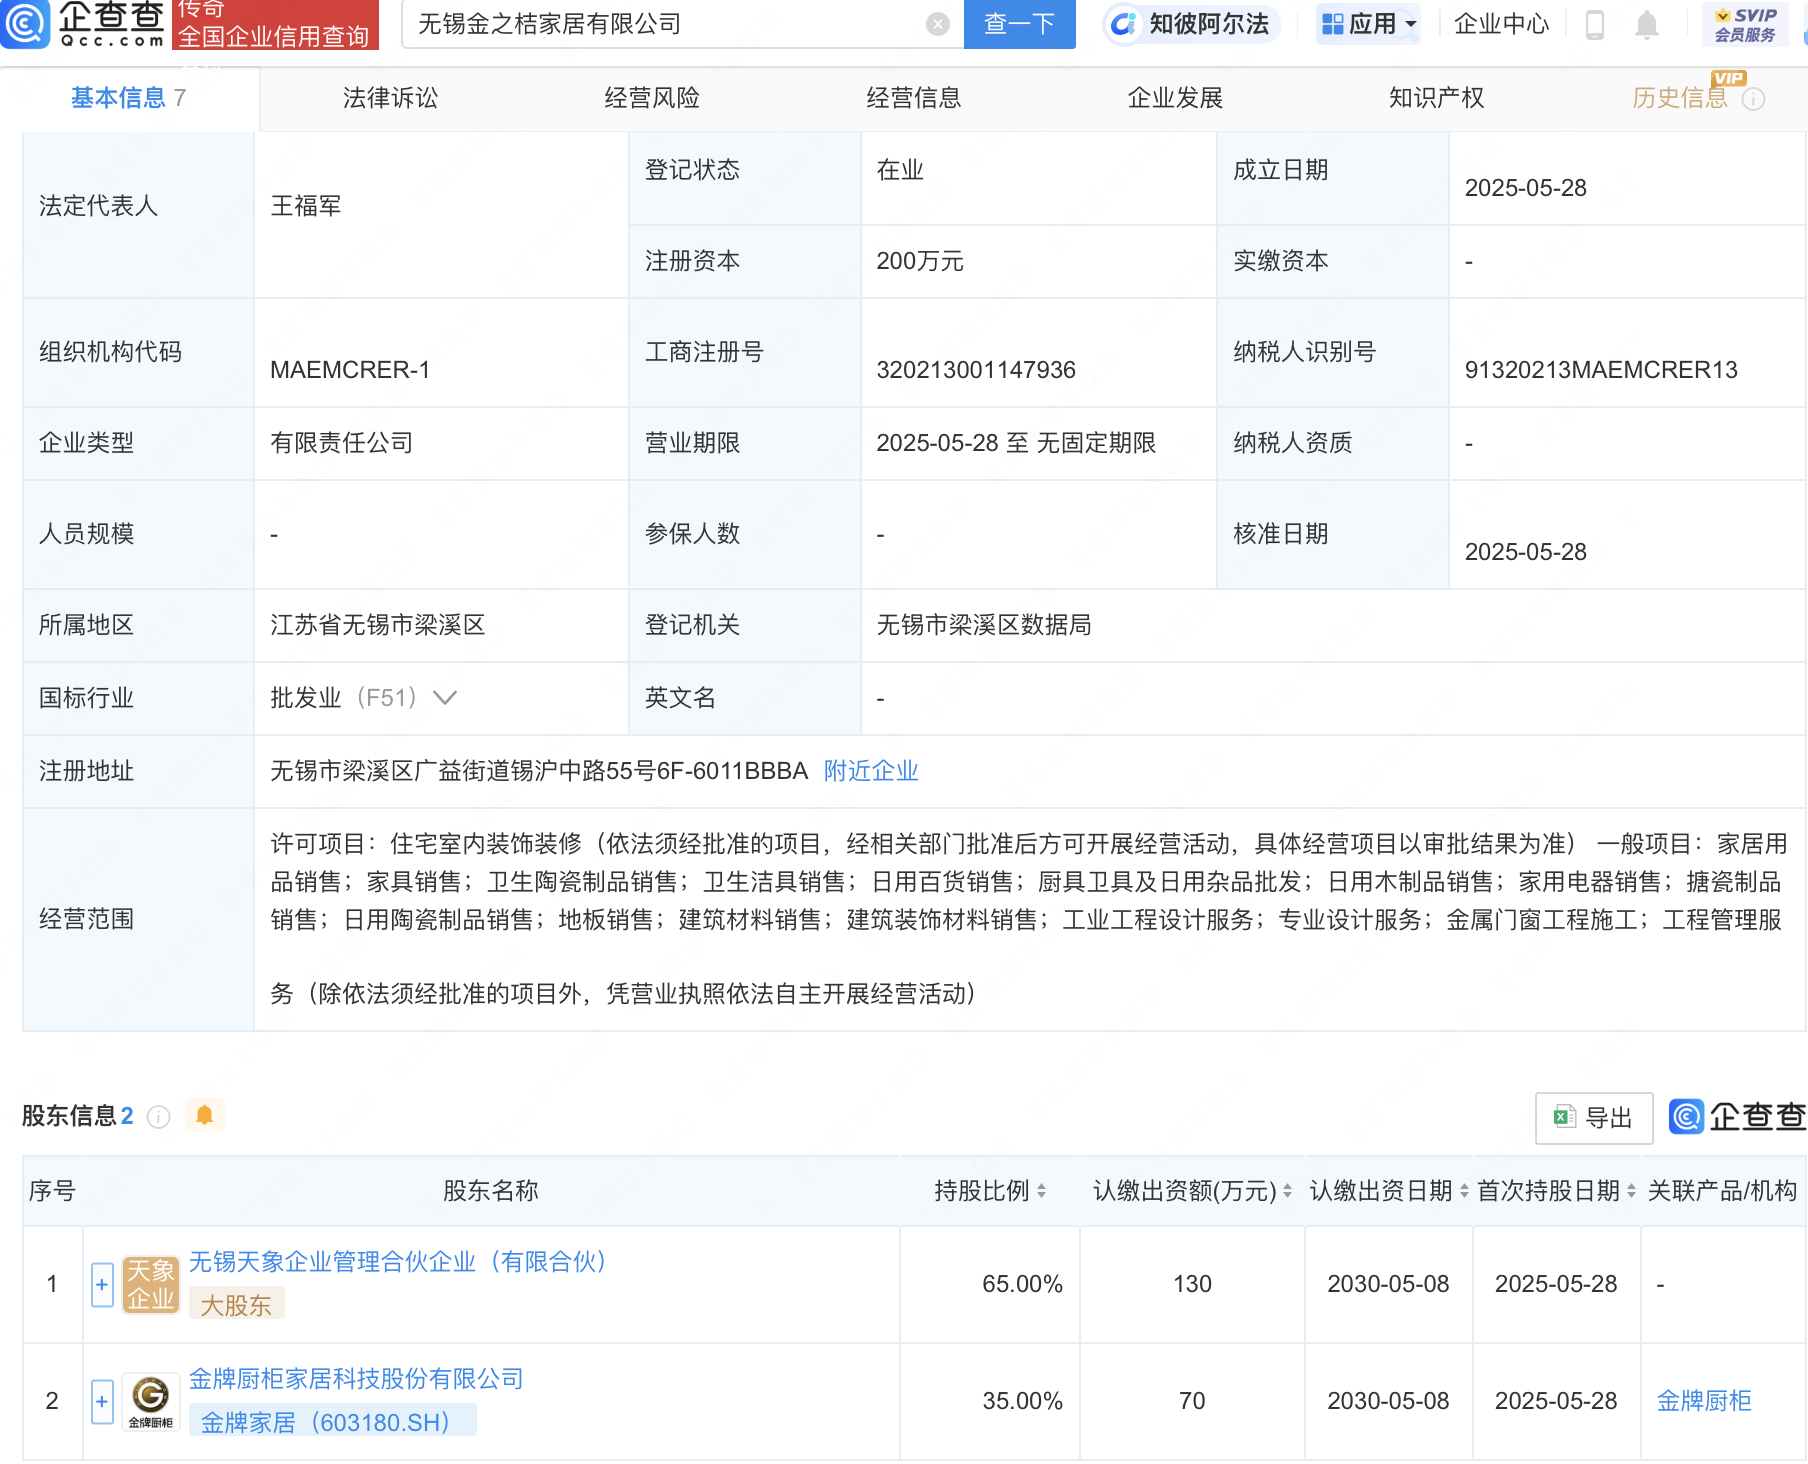This screenshot has height=1464, width=1808.
Task: Open the 知彼阿尔法 AI assistant
Action: click(1191, 24)
